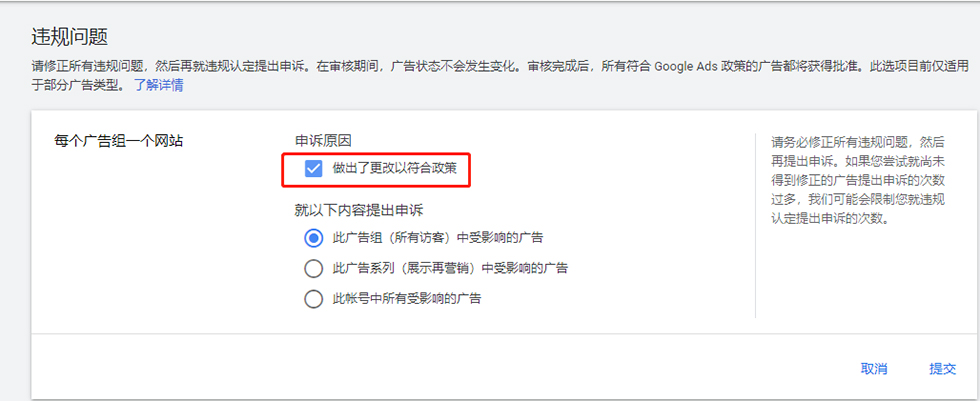This screenshot has height=401, width=980.
Task: Click the 此广告组（所有访客）中受影响的广告 label text
Action: [x=439, y=238]
